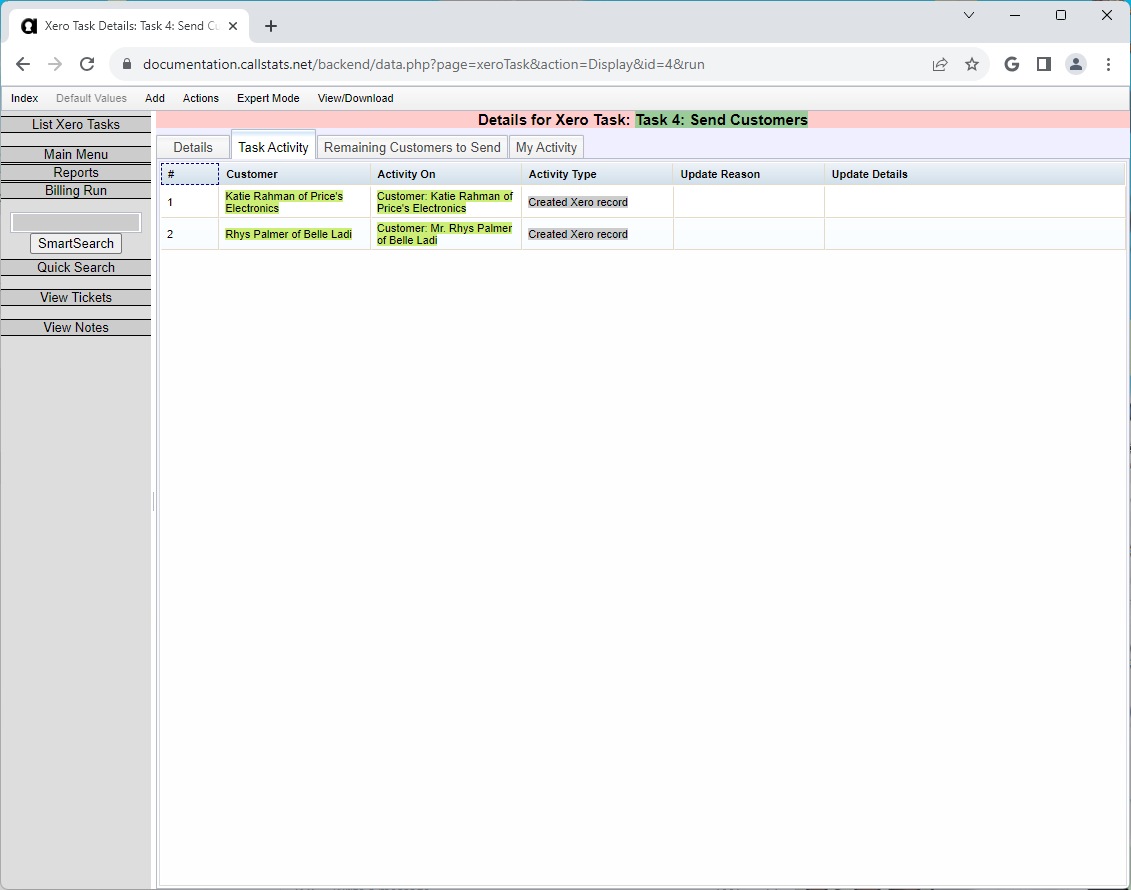Navigate back using the browser back arrow

[23, 64]
